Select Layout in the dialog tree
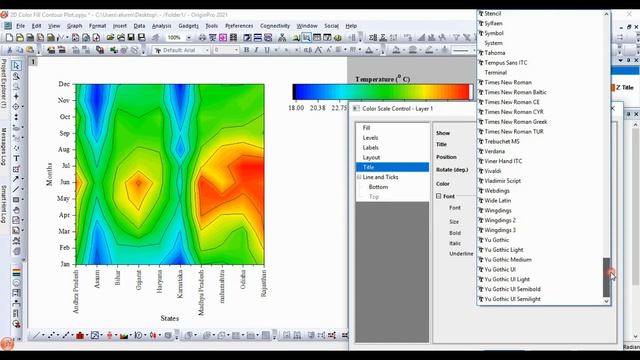 tap(371, 157)
